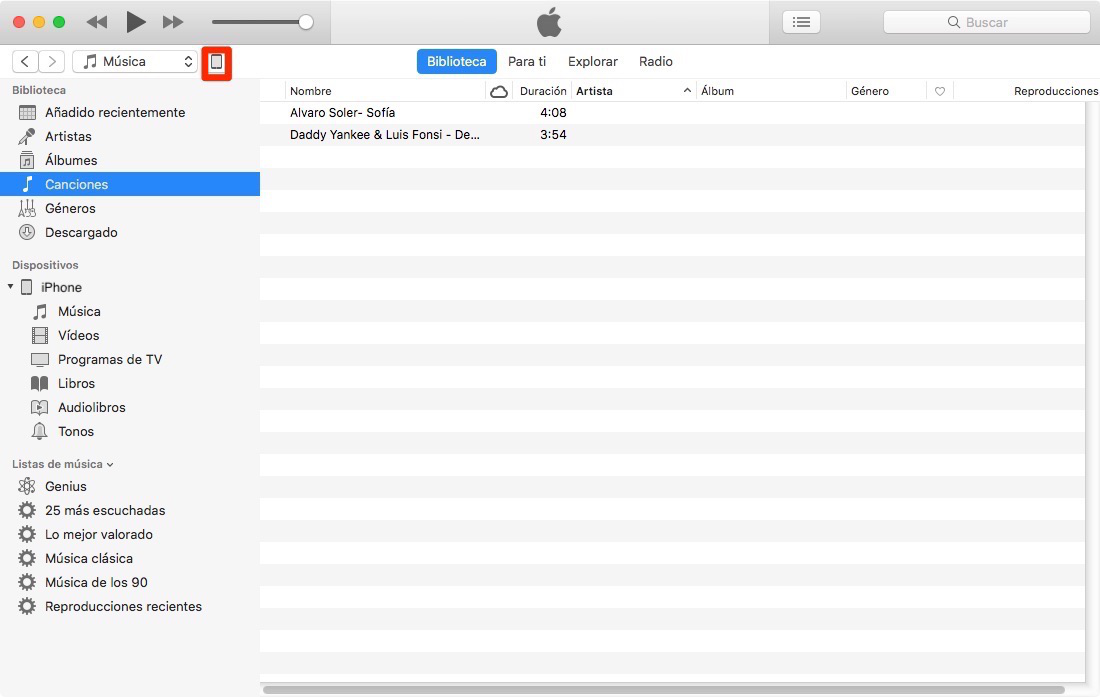Click the 4:08 duration cell
This screenshot has width=1100, height=697.
(x=553, y=112)
